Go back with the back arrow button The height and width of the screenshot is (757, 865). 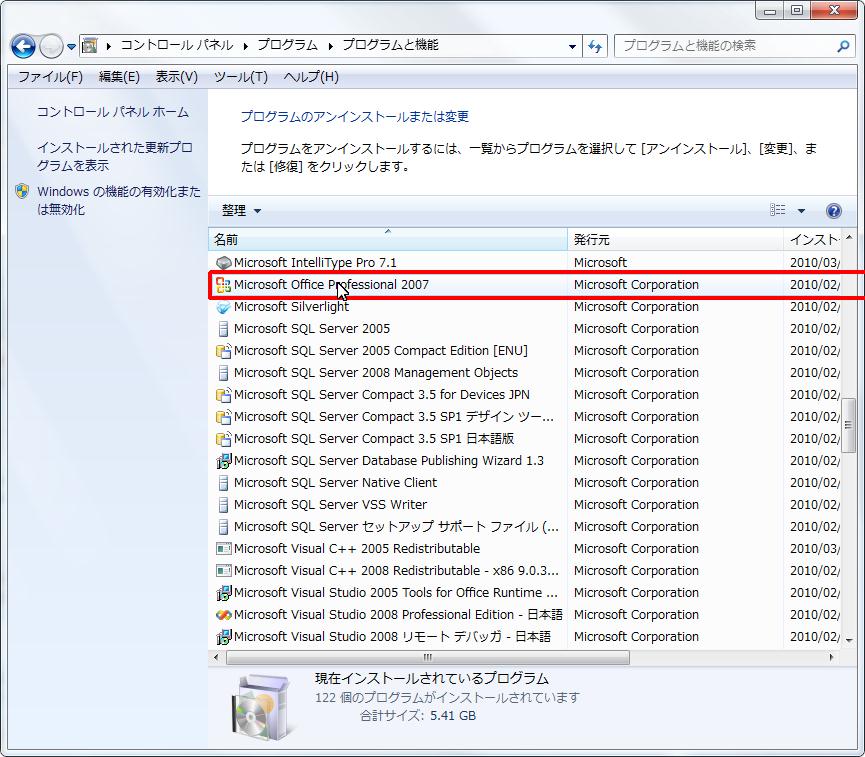pyautogui.click(x=24, y=46)
